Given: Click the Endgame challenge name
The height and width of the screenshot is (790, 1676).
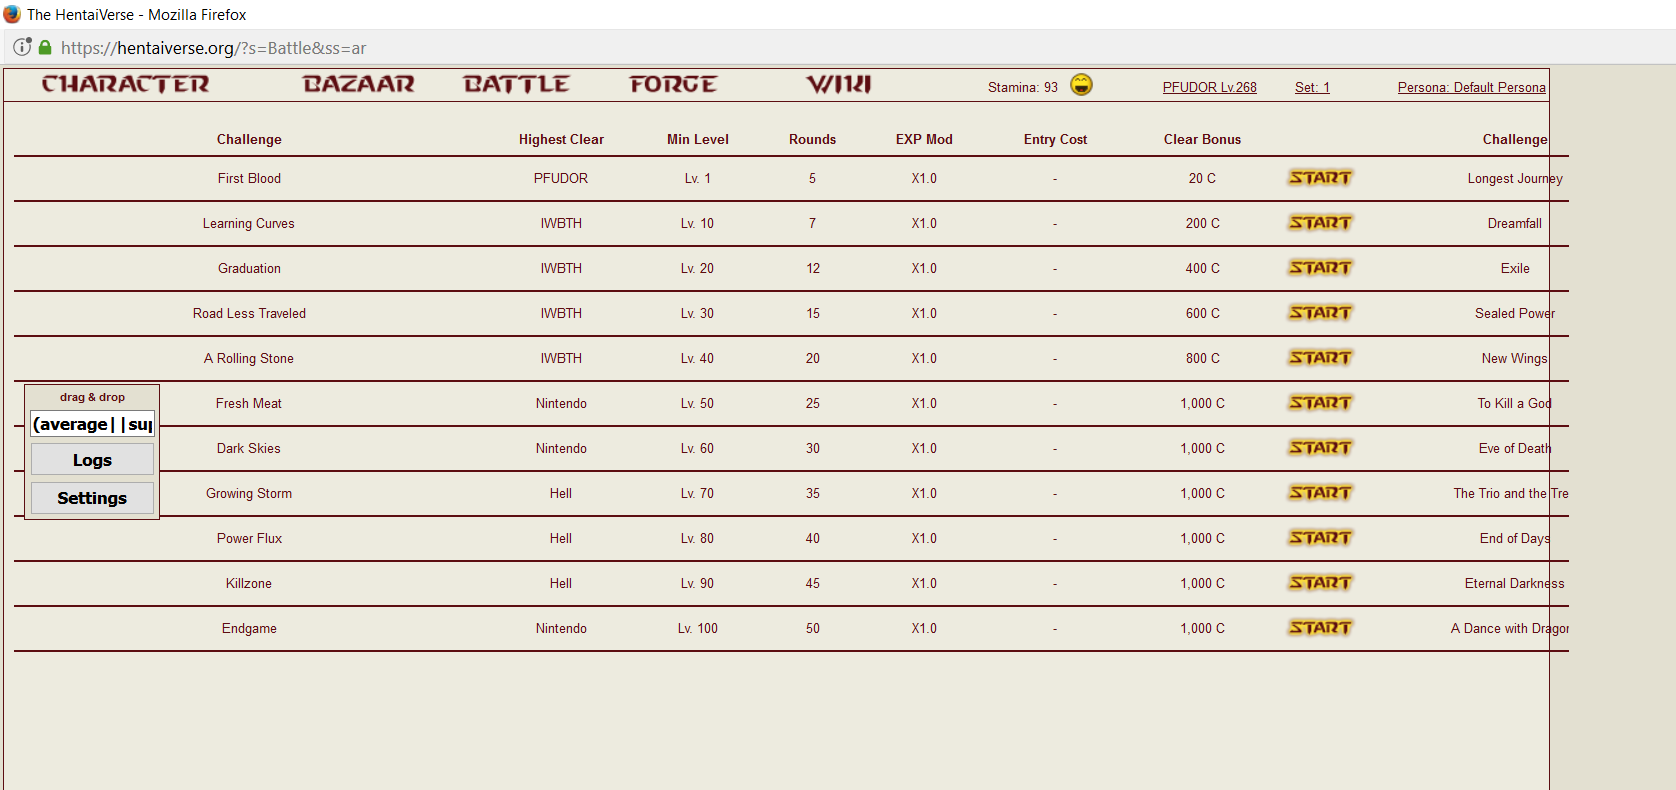Looking at the screenshot, I should pos(249,628).
